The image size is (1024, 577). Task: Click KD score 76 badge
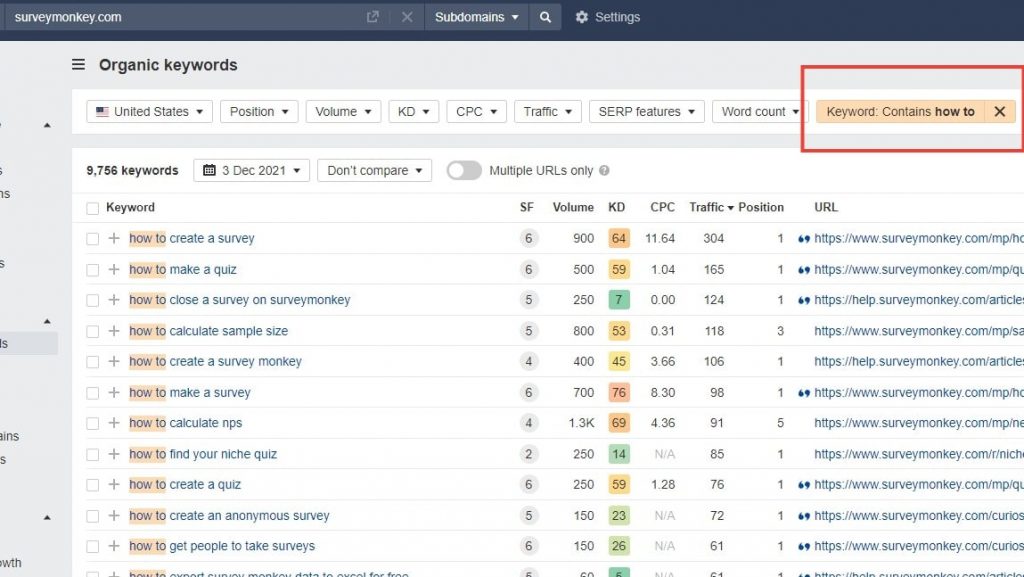pyautogui.click(x=618, y=392)
